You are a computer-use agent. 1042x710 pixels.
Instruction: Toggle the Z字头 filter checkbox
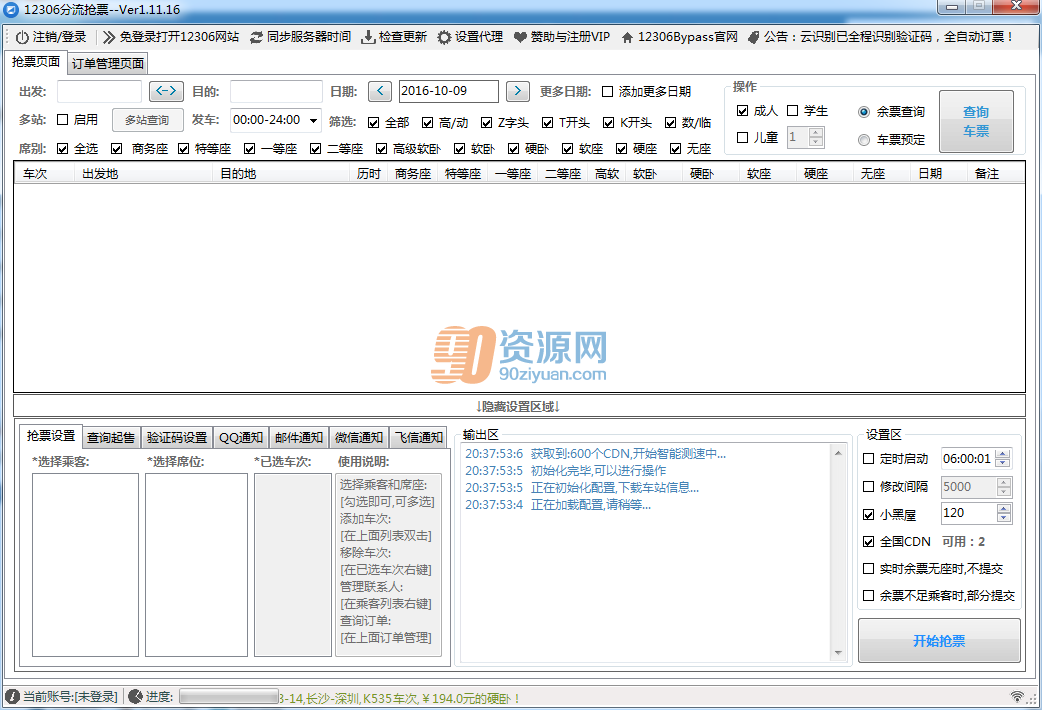(x=486, y=122)
